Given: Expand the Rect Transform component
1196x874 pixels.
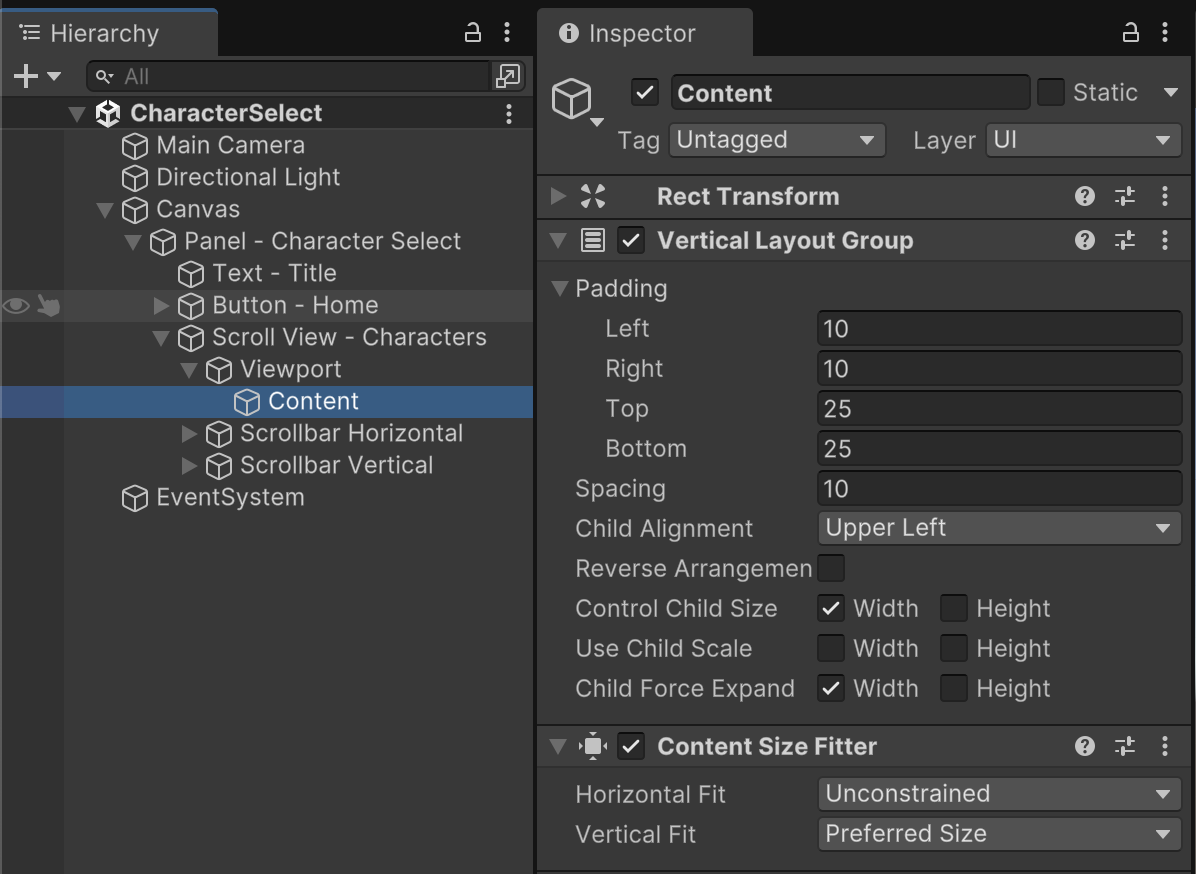Looking at the screenshot, I should [559, 196].
